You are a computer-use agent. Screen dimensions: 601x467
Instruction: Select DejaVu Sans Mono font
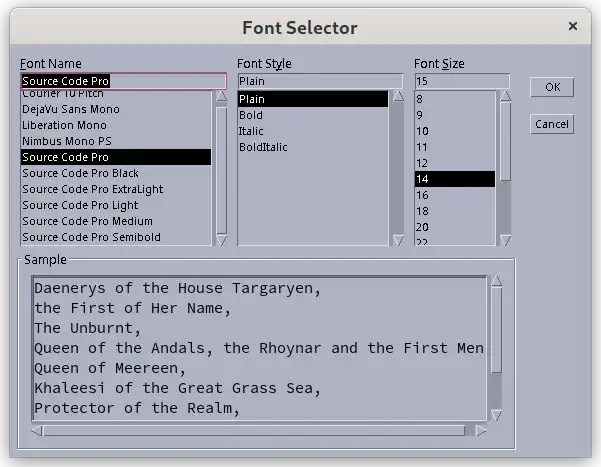(x=116, y=109)
